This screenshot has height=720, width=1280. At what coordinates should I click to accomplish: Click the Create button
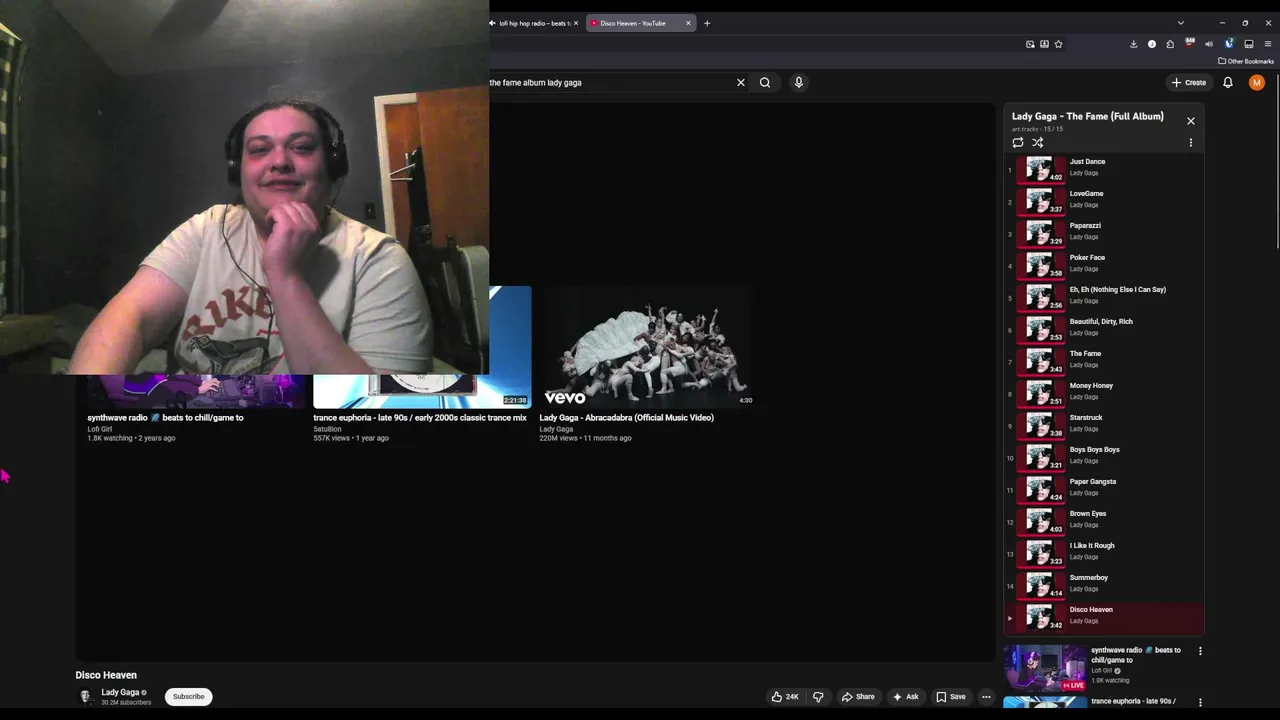tap(1189, 83)
